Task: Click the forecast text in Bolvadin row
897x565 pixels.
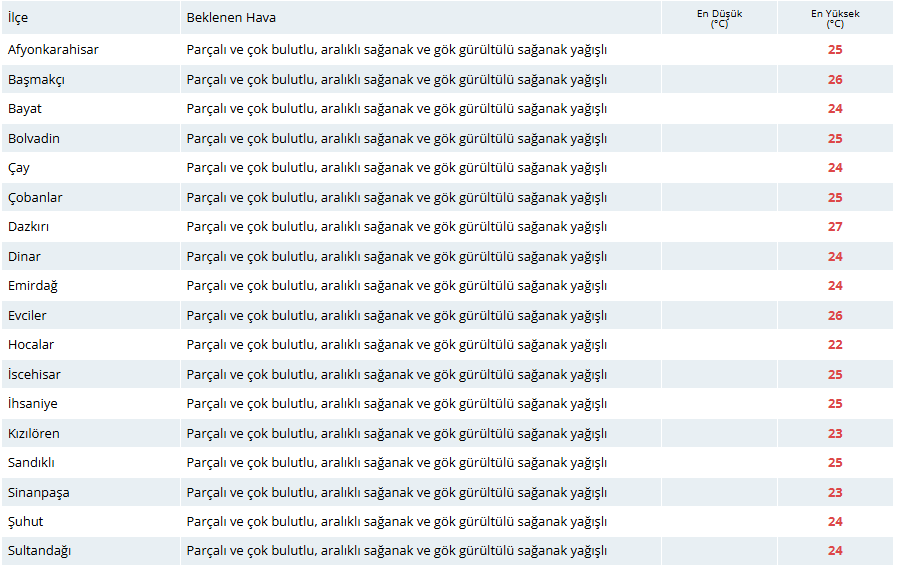Action: tap(396, 138)
